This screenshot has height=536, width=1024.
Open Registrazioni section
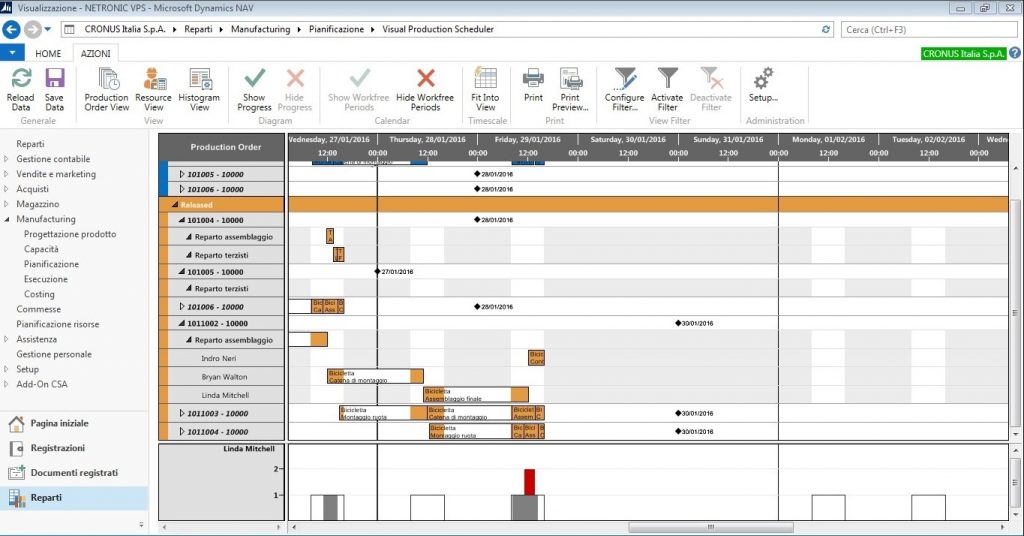pos(57,449)
